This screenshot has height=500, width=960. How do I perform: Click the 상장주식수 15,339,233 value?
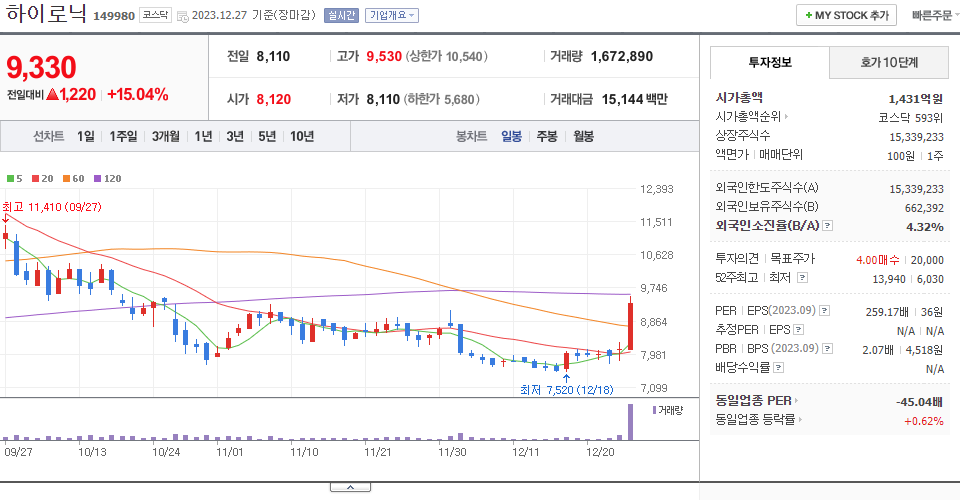pos(916,137)
